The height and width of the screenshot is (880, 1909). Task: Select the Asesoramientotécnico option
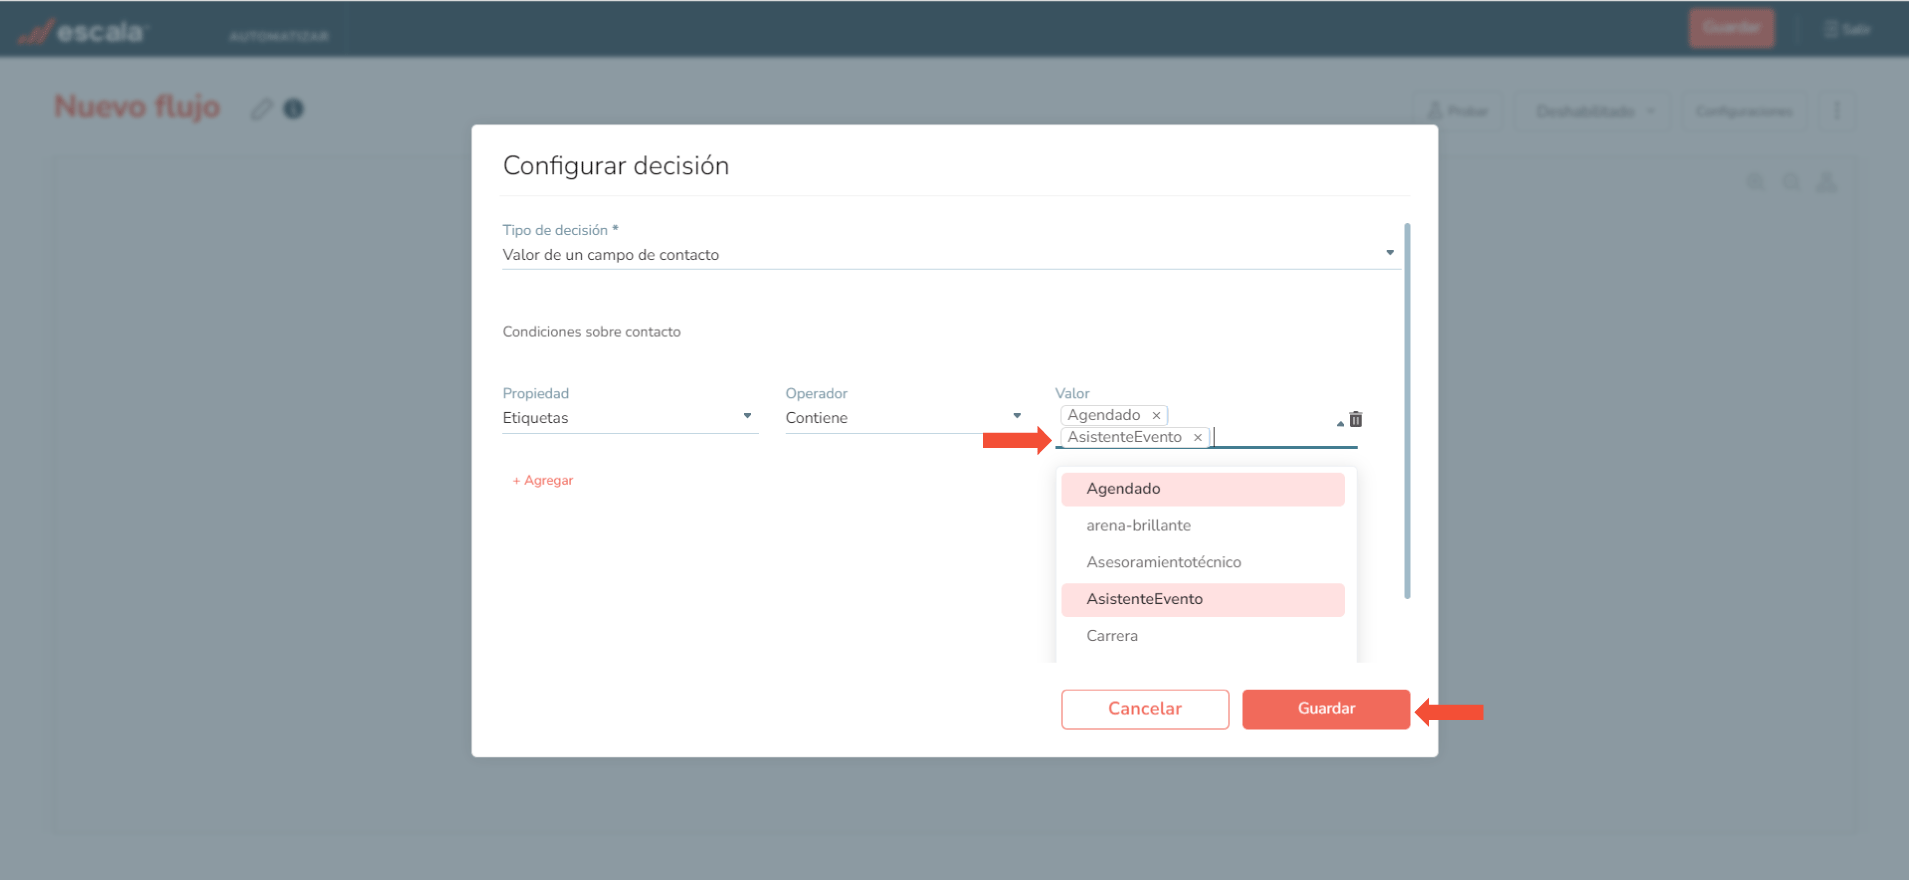(x=1203, y=562)
